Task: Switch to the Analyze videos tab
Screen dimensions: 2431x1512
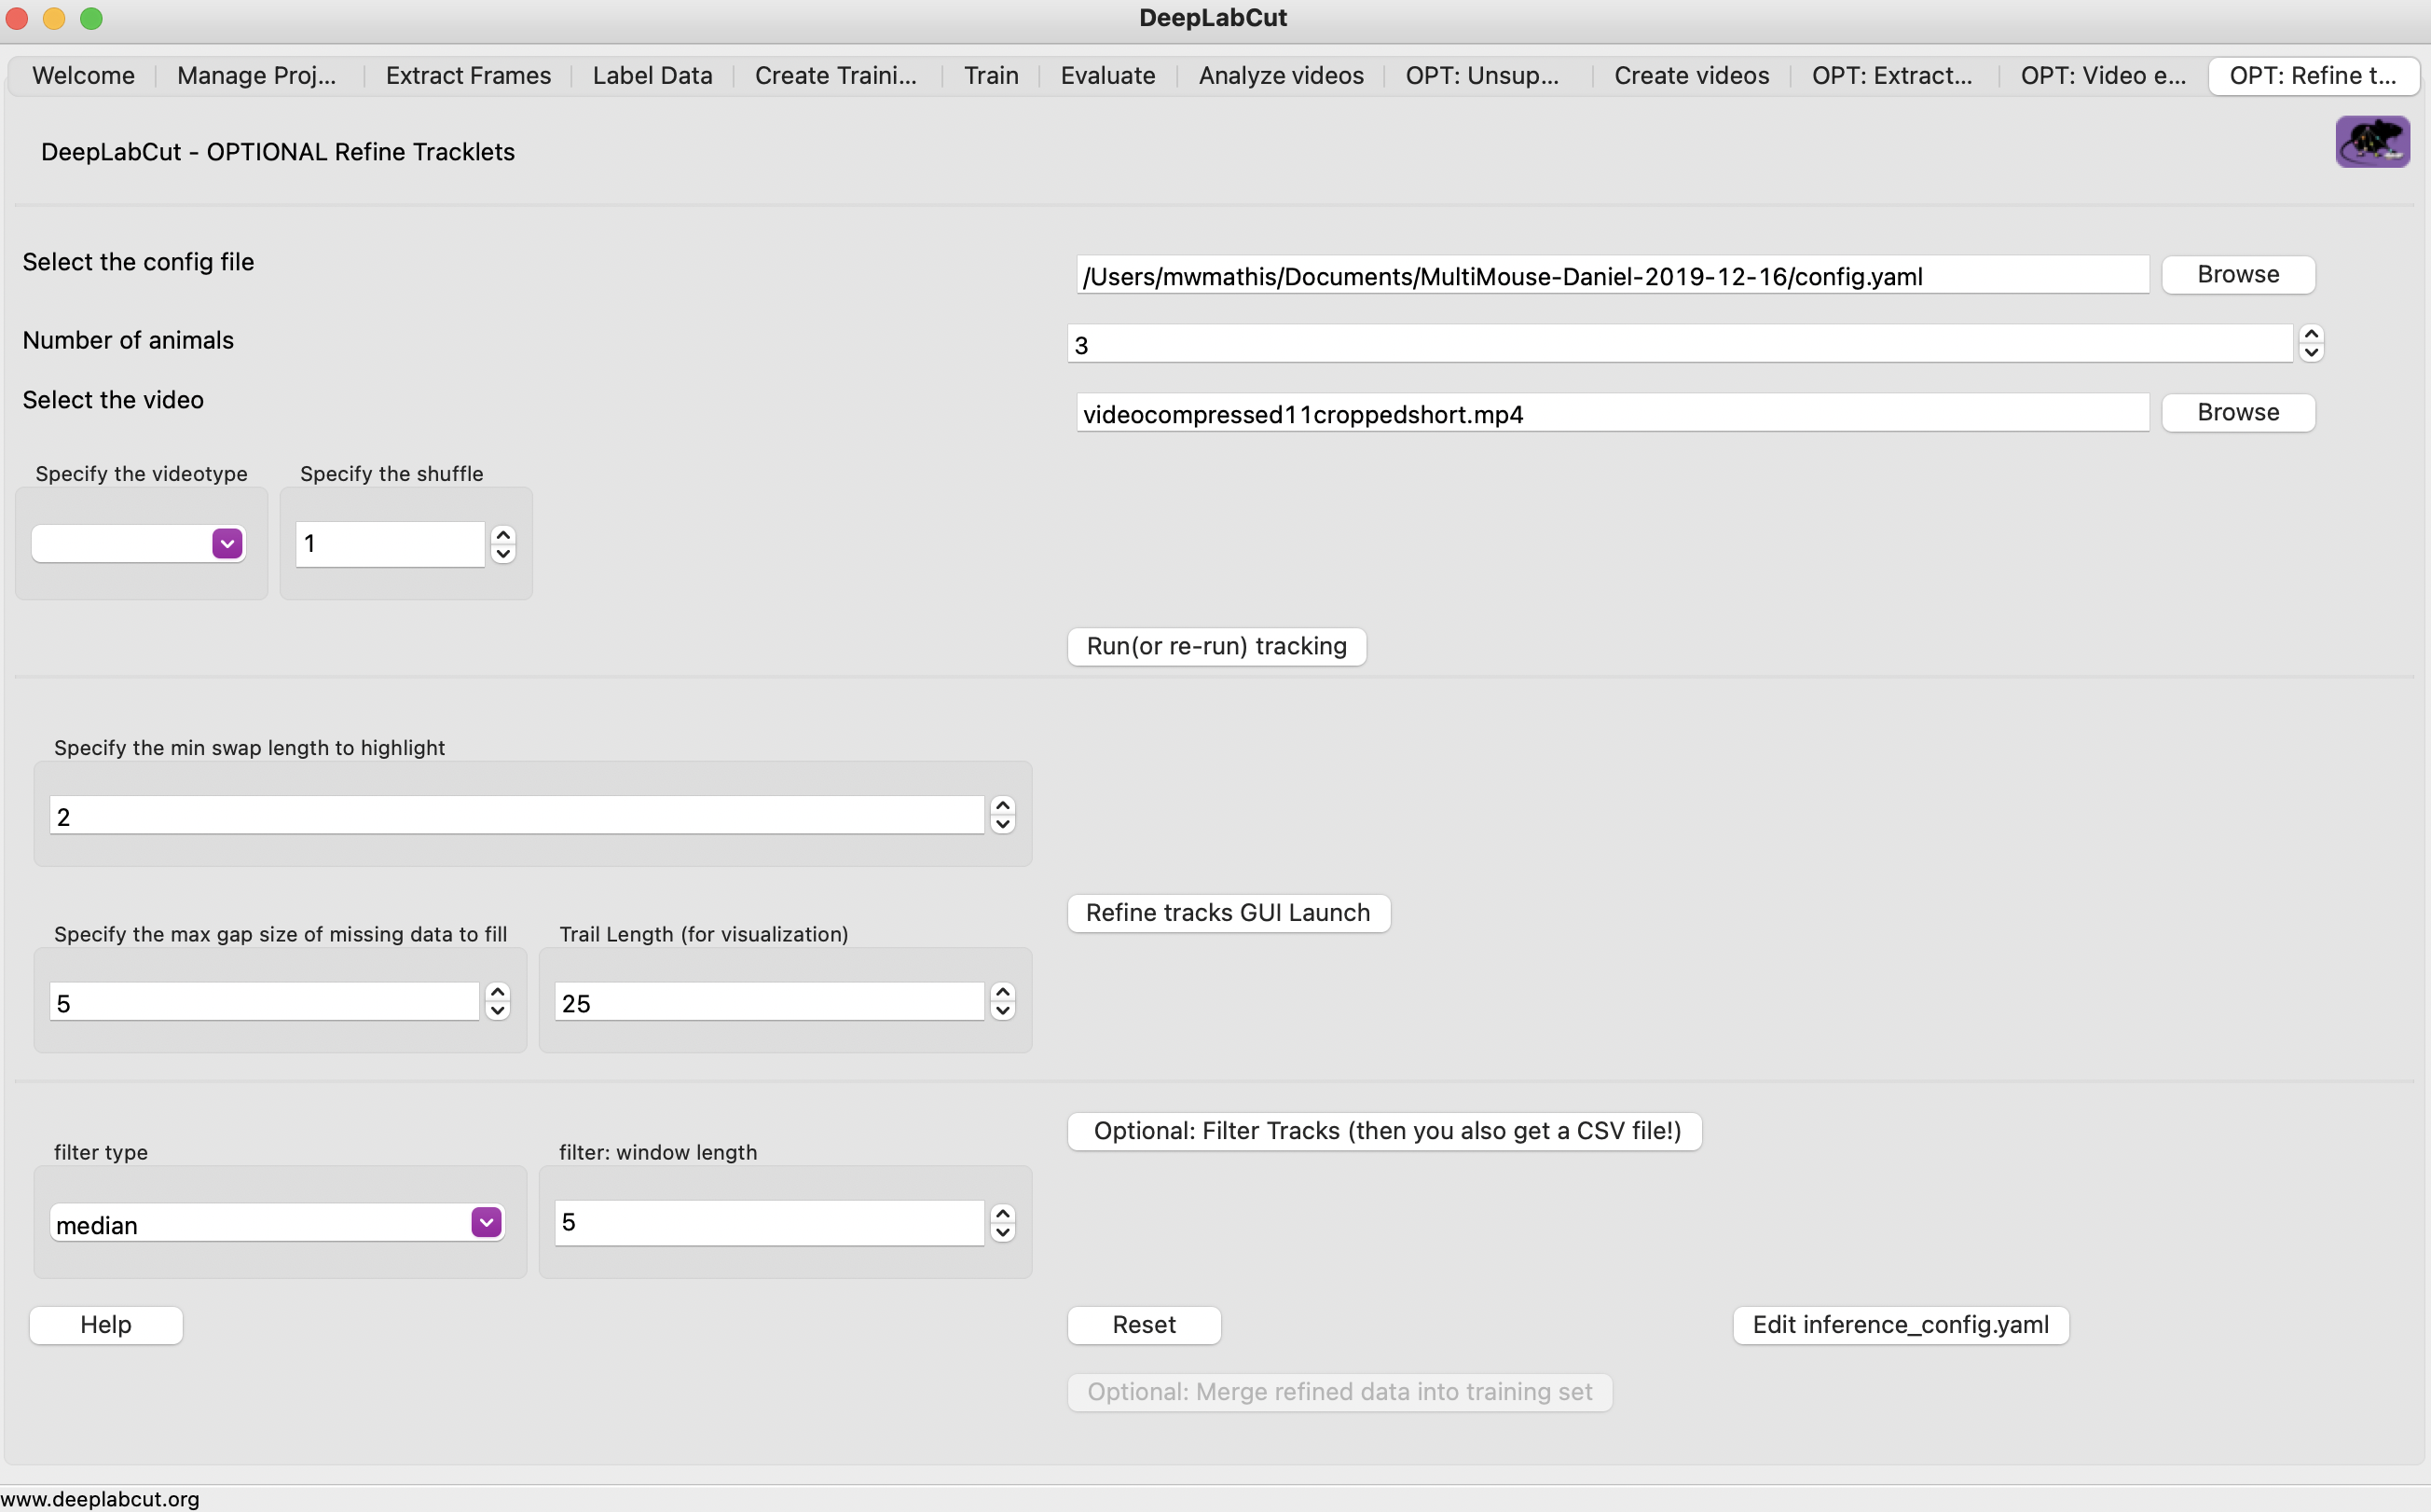Action: coord(1281,75)
